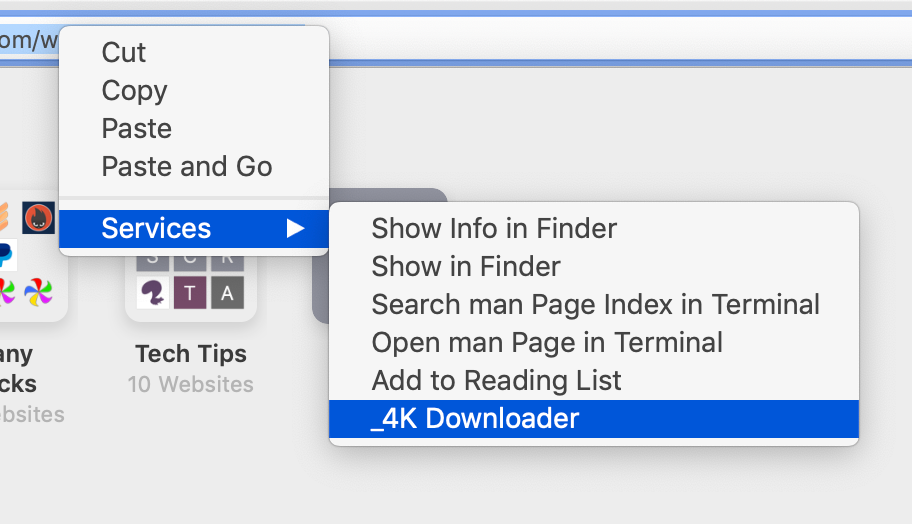The height and width of the screenshot is (524, 912).
Task: Select Show in Finder service
Action: (594, 266)
